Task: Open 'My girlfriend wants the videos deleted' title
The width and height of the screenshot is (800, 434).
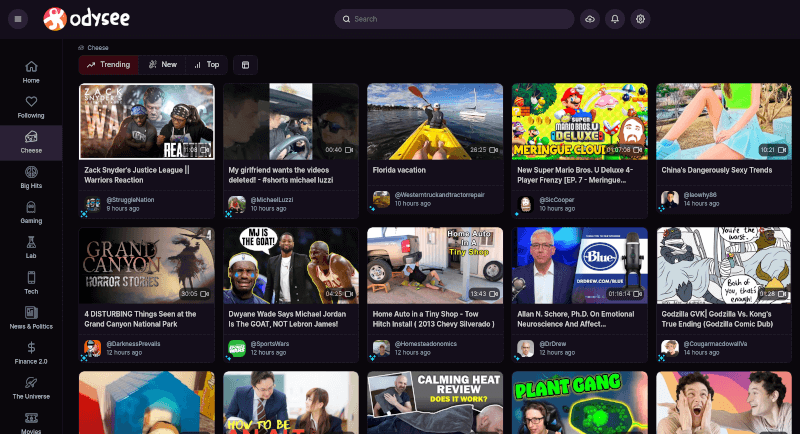Action: pyautogui.click(x=281, y=175)
